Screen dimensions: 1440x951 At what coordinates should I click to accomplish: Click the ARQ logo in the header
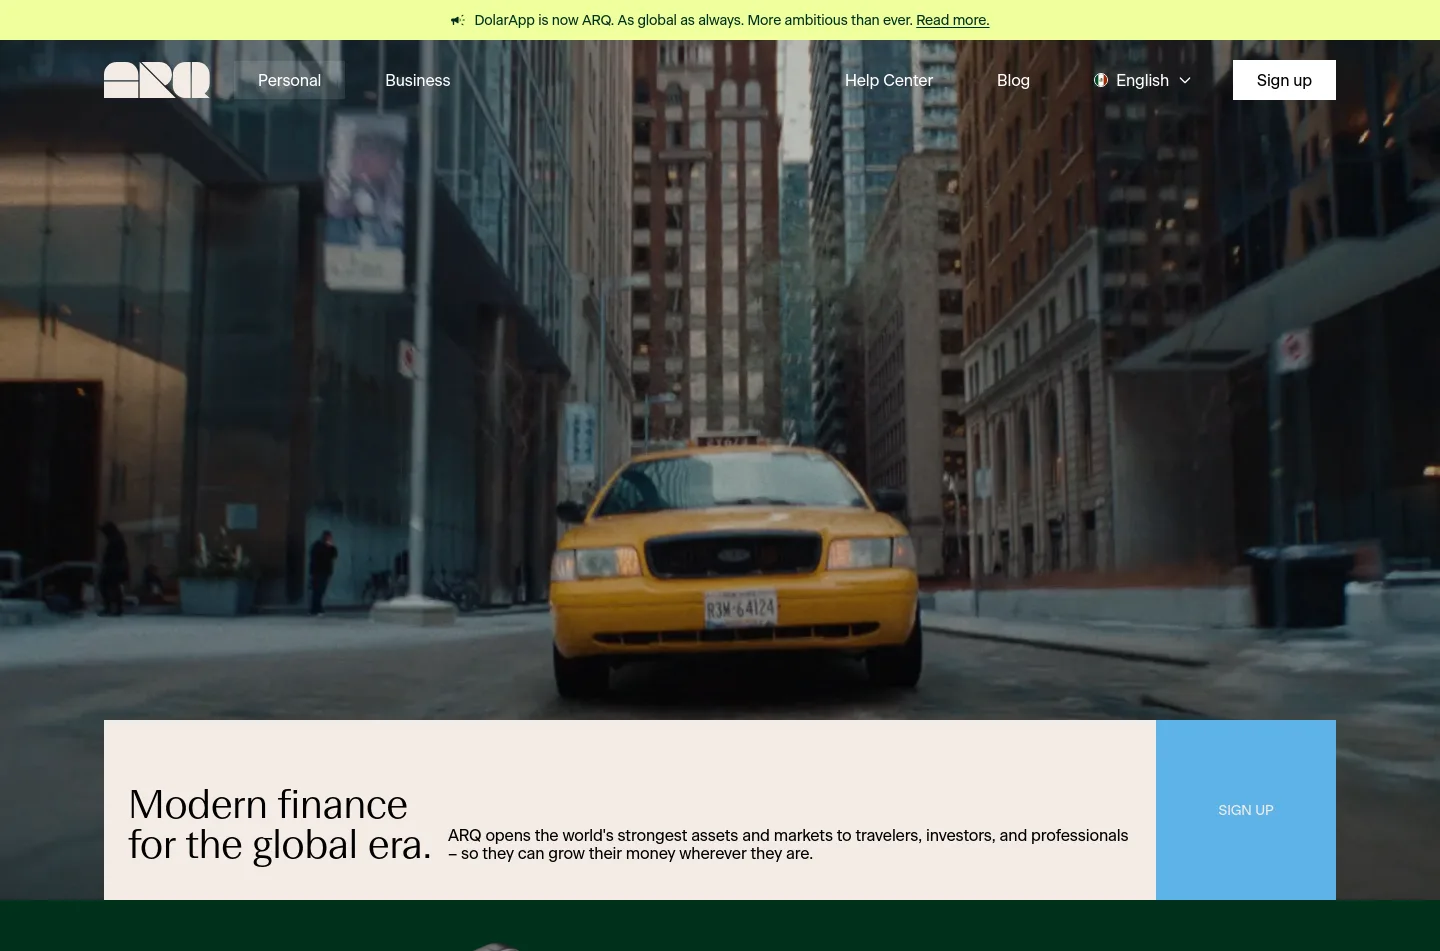[157, 80]
